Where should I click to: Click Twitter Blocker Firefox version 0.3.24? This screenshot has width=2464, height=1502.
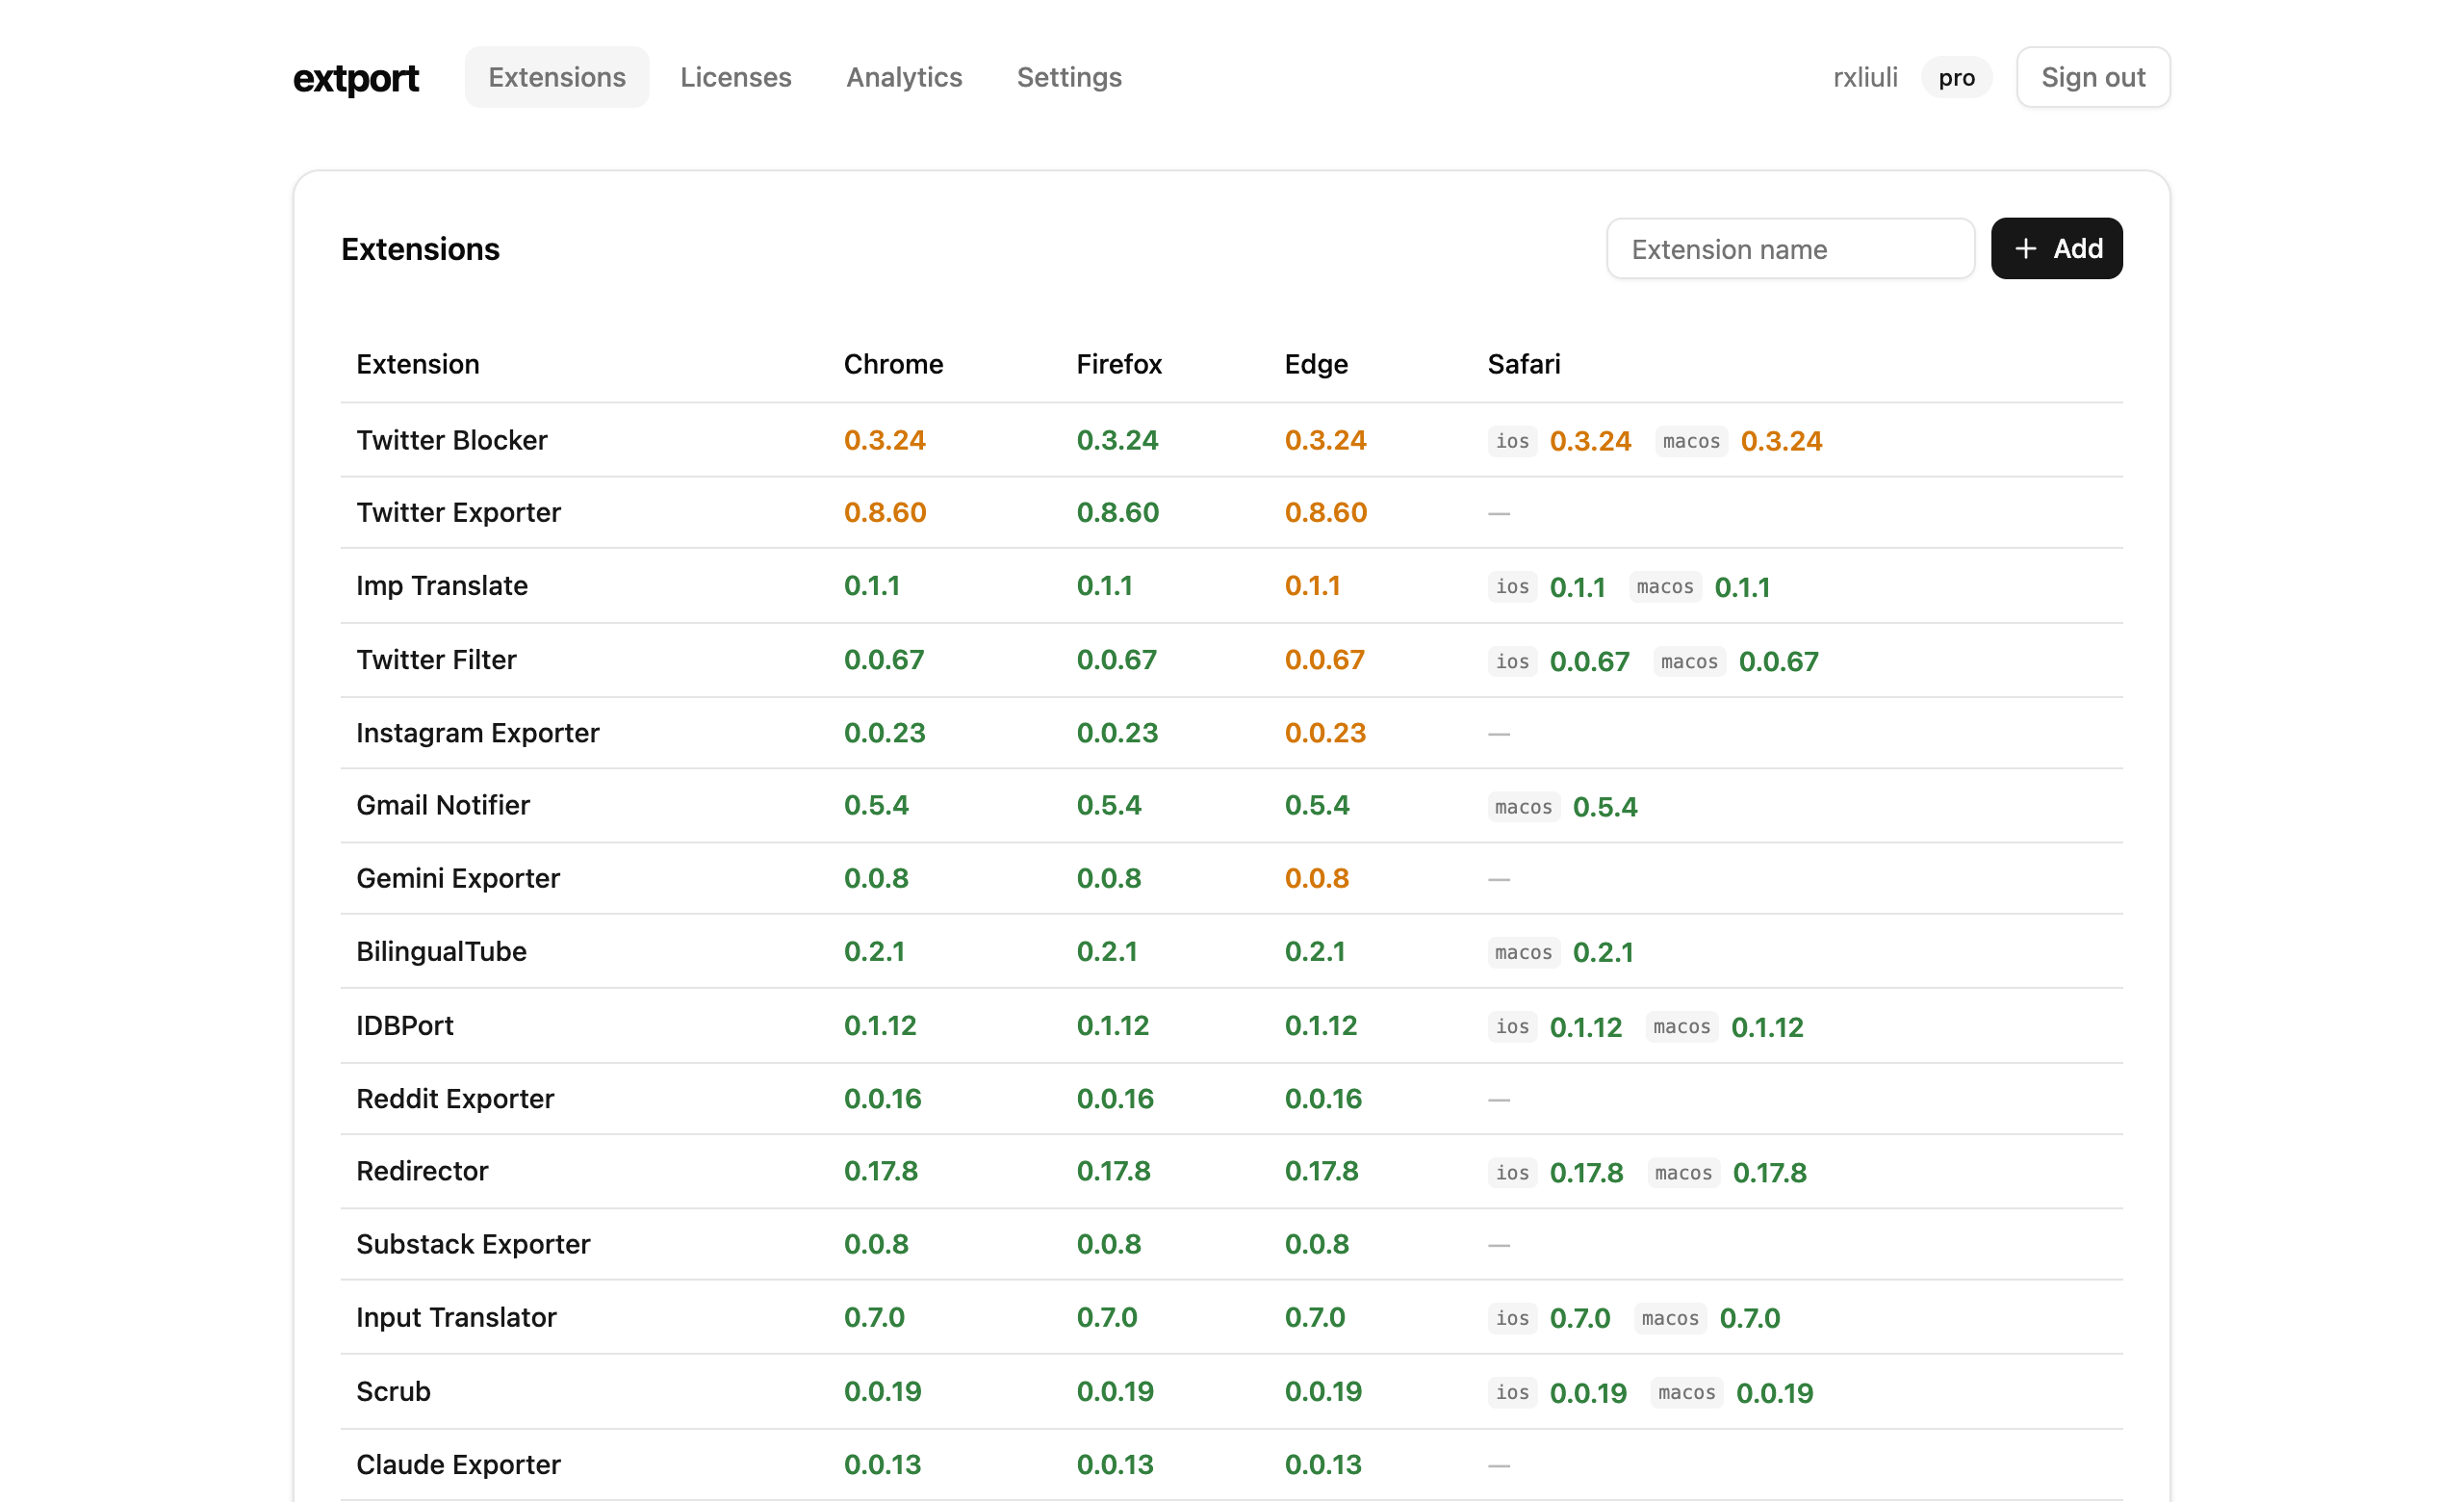click(1117, 440)
